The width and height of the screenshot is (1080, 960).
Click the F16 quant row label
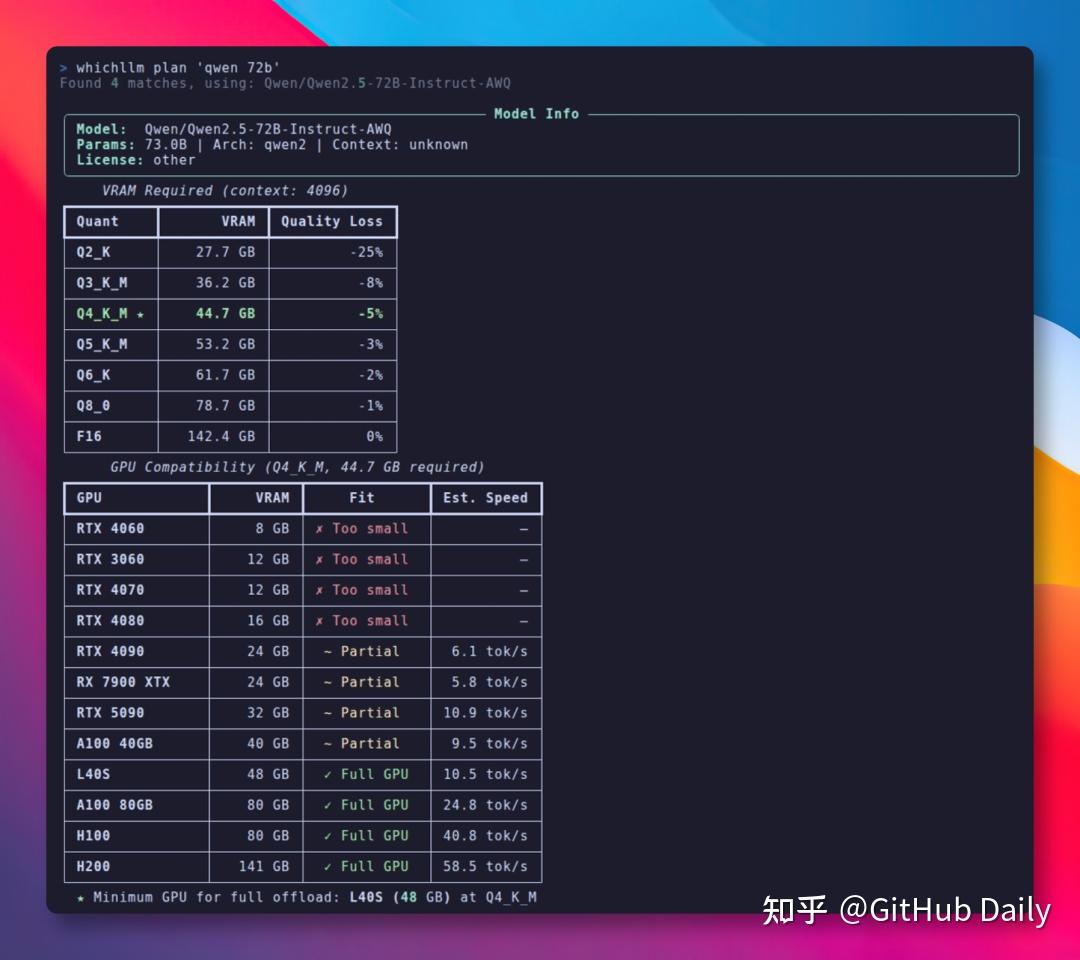(x=89, y=437)
